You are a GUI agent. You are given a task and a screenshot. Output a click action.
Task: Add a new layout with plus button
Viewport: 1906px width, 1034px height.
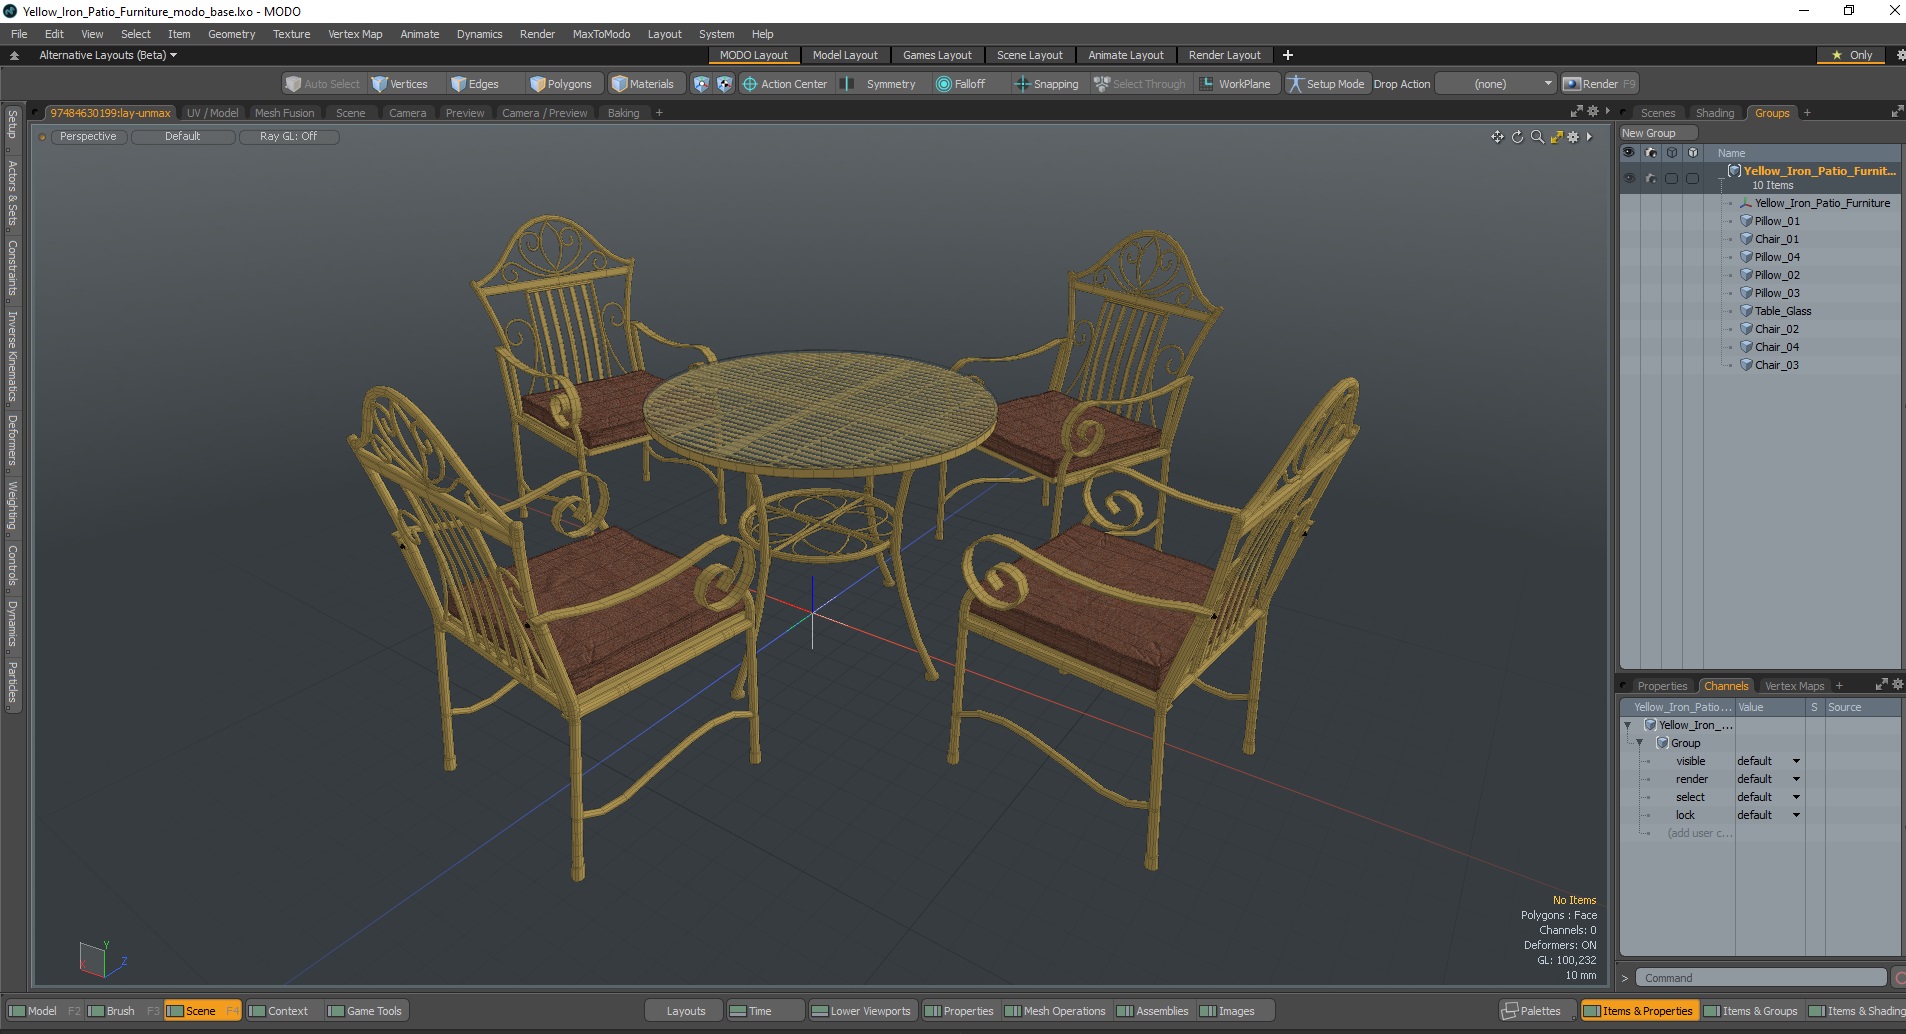1288,55
